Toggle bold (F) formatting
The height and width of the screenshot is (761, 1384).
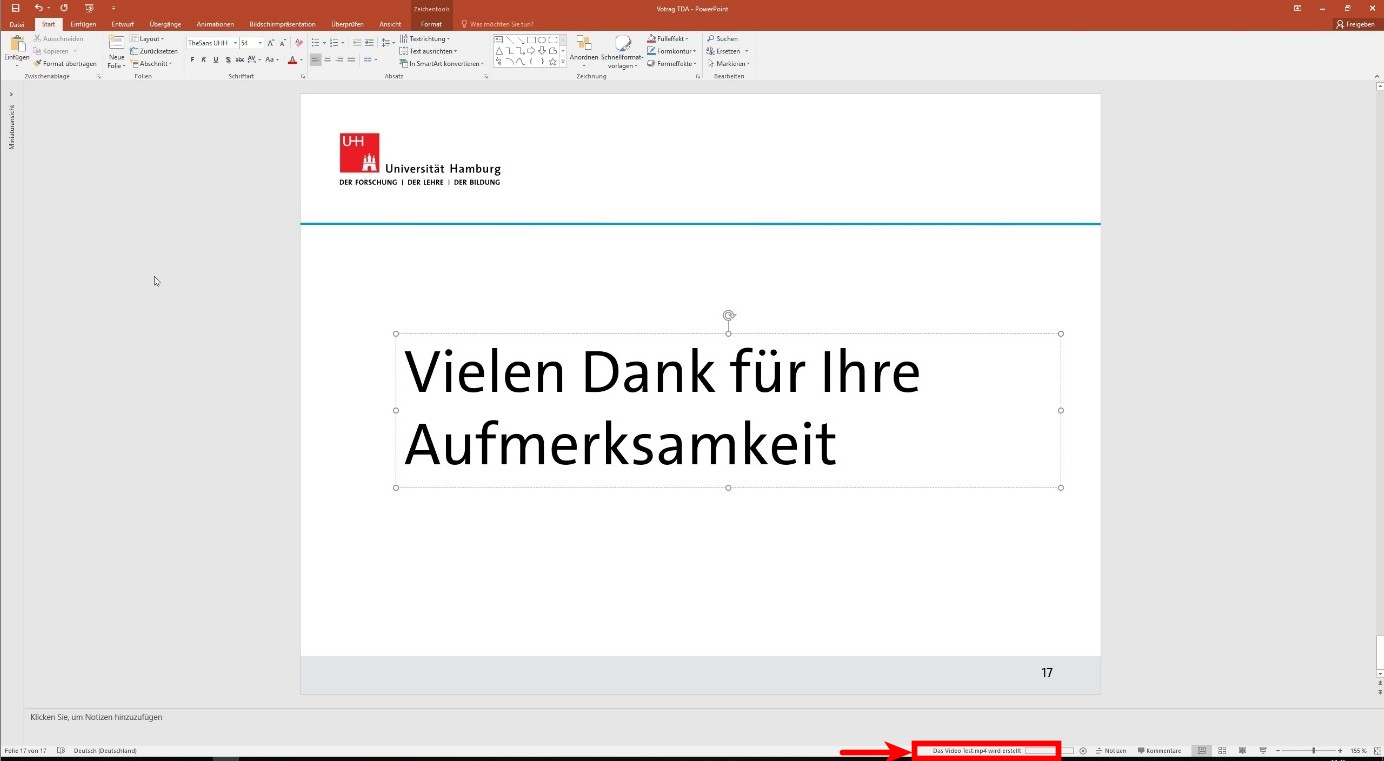click(192, 60)
